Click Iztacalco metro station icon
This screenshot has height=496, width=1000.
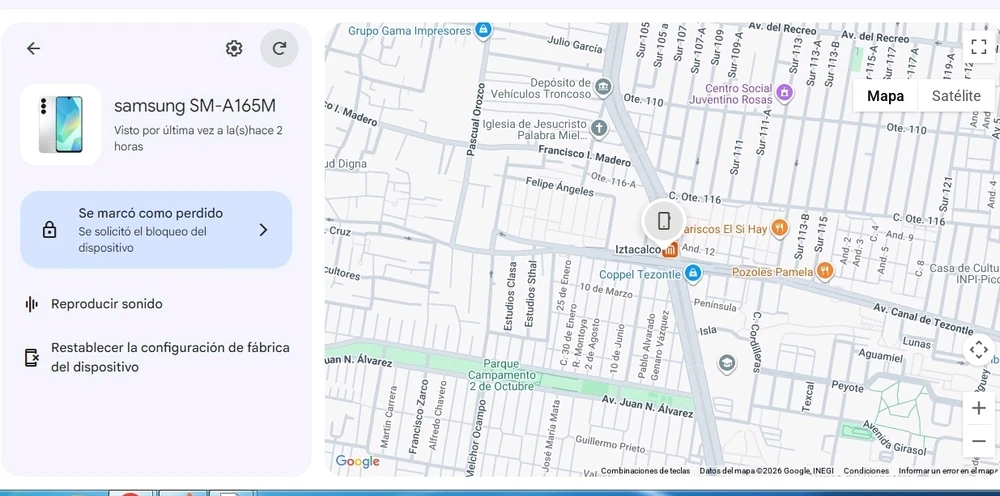(670, 250)
